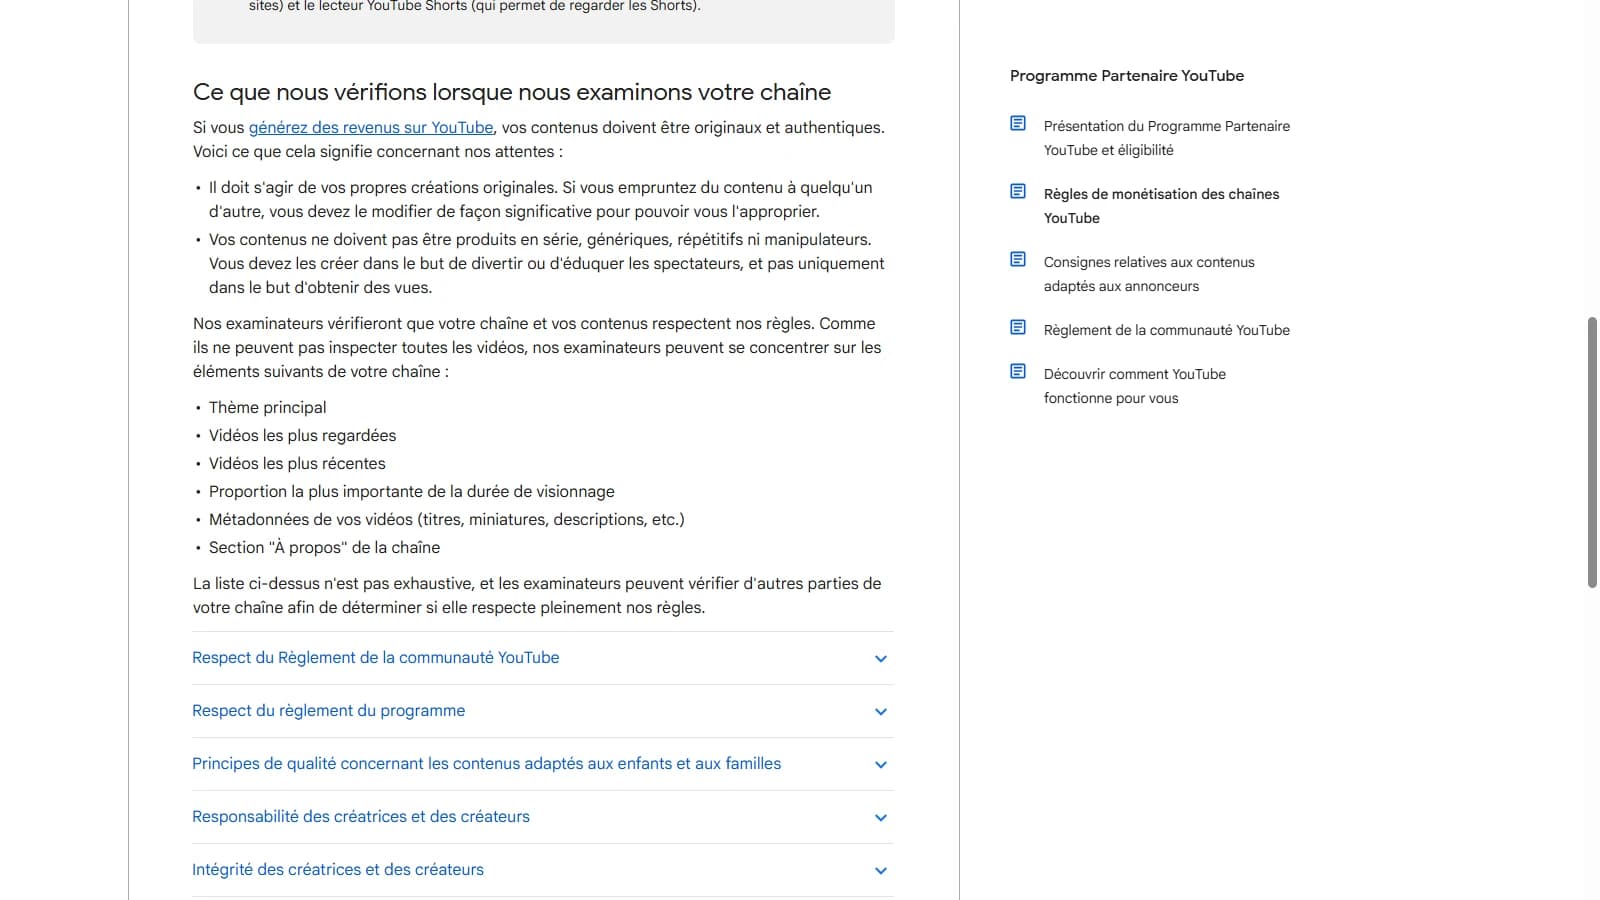Image resolution: width=1600 pixels, height=900 pixels.
Task: Click the 'Programme Partenaire YouTube' sidebar heading
Action: coord(1127,76)
